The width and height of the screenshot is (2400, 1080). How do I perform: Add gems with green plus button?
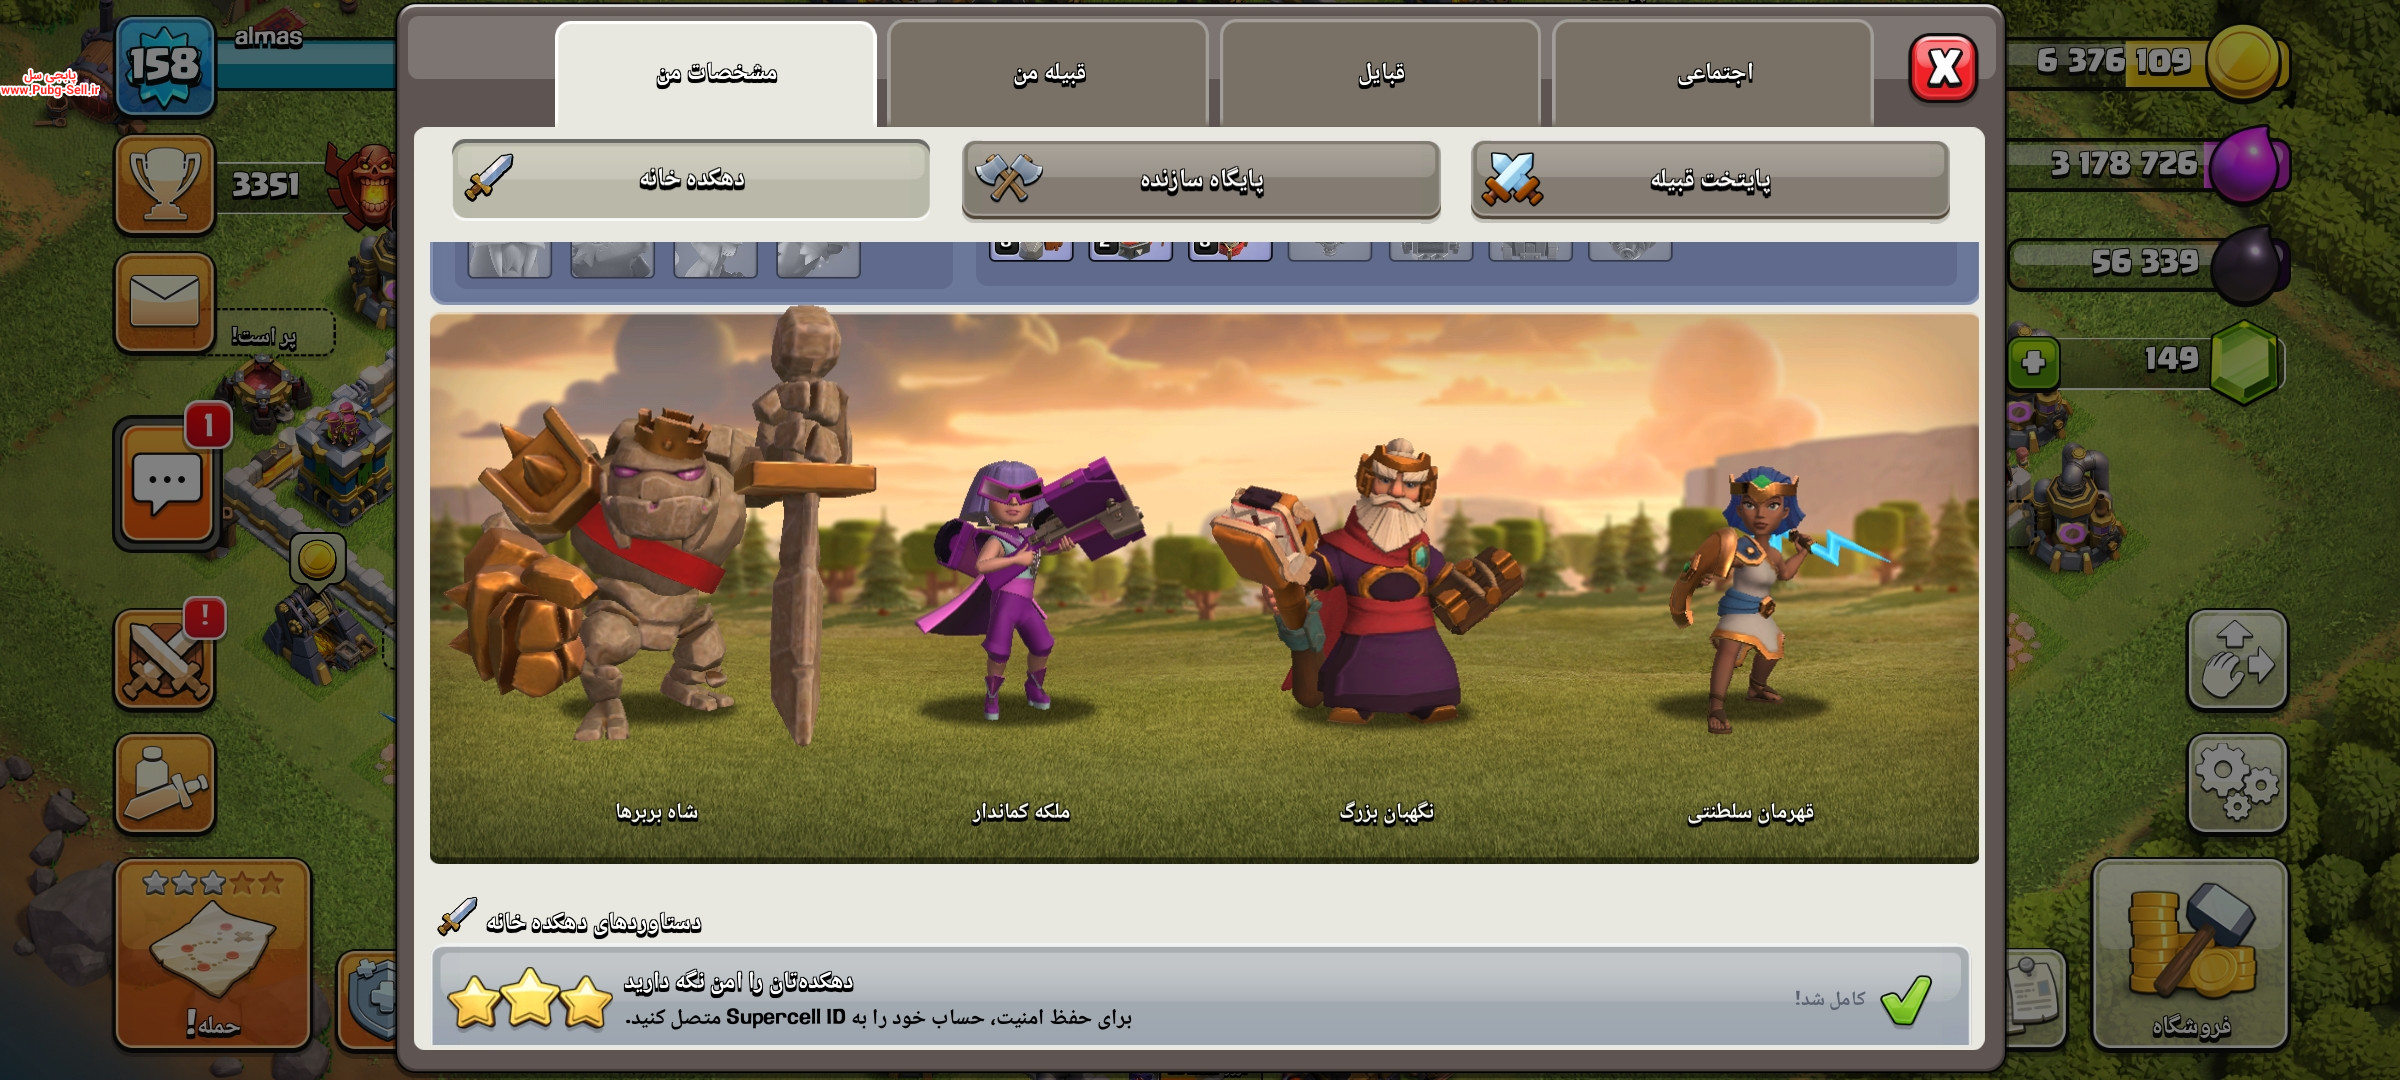[x=2033, y=362]
